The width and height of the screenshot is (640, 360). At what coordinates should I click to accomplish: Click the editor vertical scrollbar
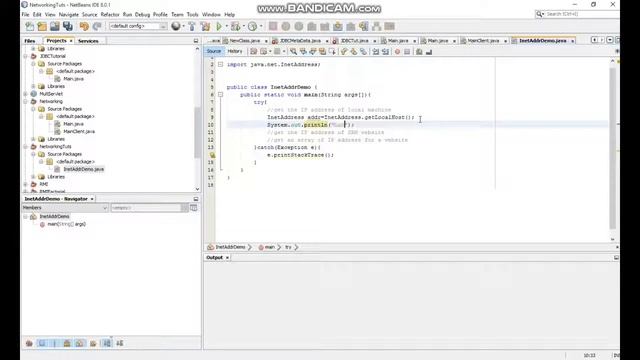[x=612, y=147]
